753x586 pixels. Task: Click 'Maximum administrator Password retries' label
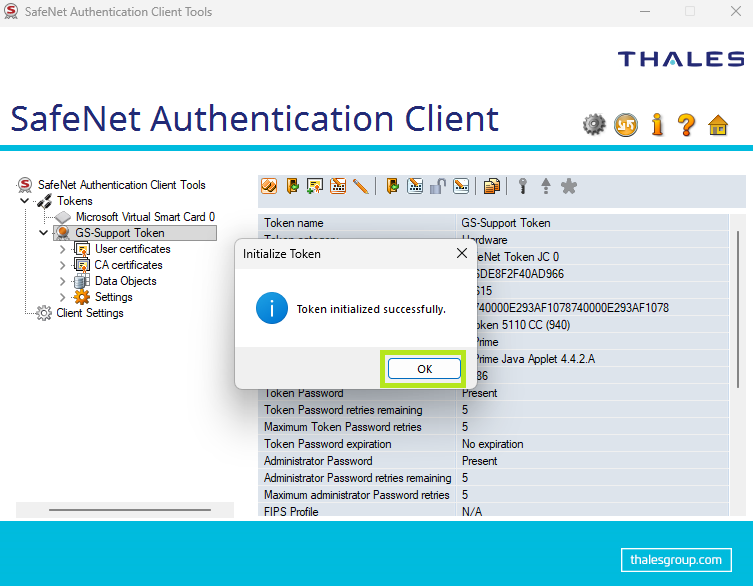[356, 495]
